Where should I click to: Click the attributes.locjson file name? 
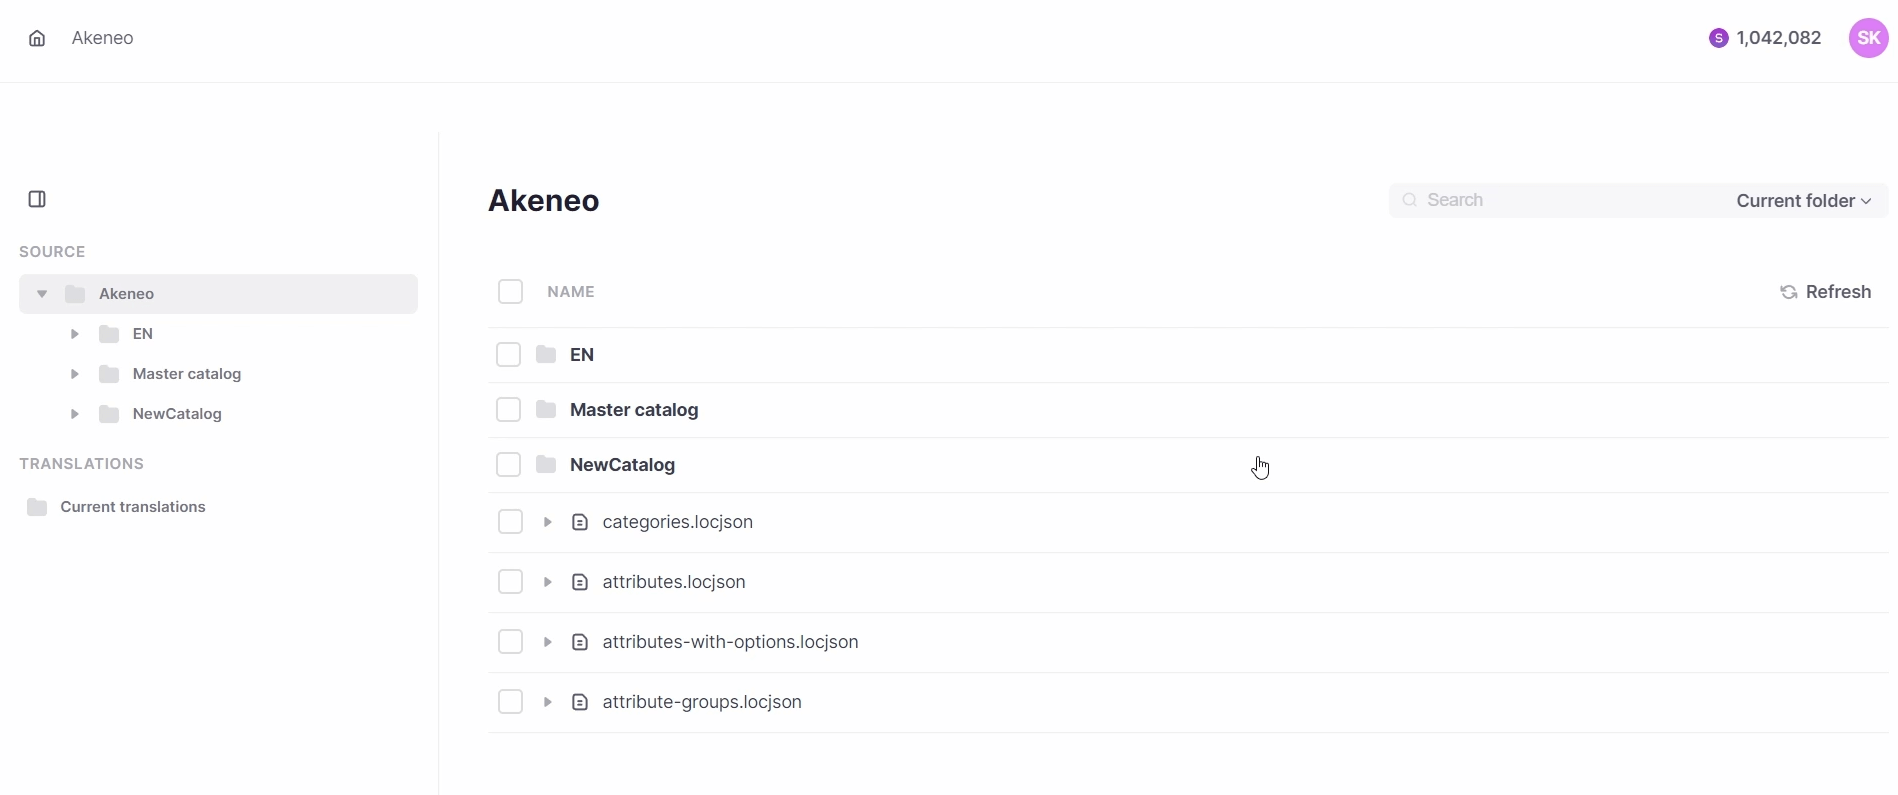coord(674,582)
